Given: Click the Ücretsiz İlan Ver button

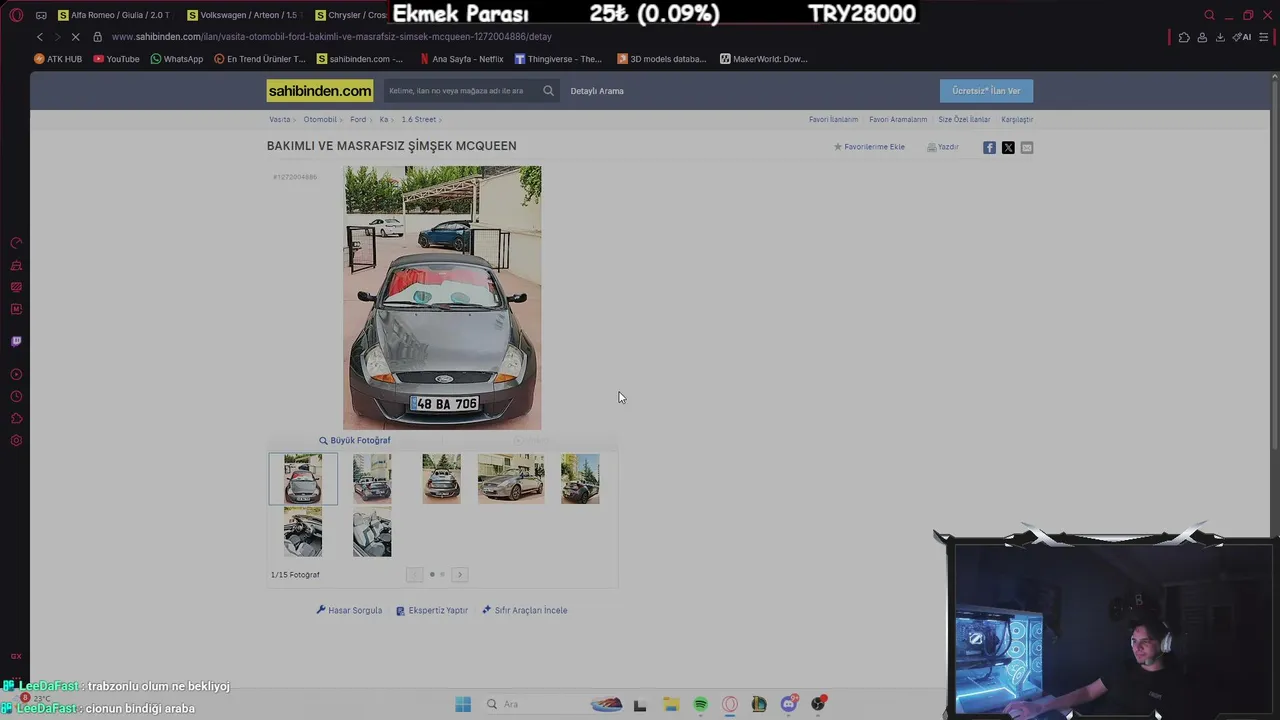Looking at the screenshot, I should click(x=986, y=91).
